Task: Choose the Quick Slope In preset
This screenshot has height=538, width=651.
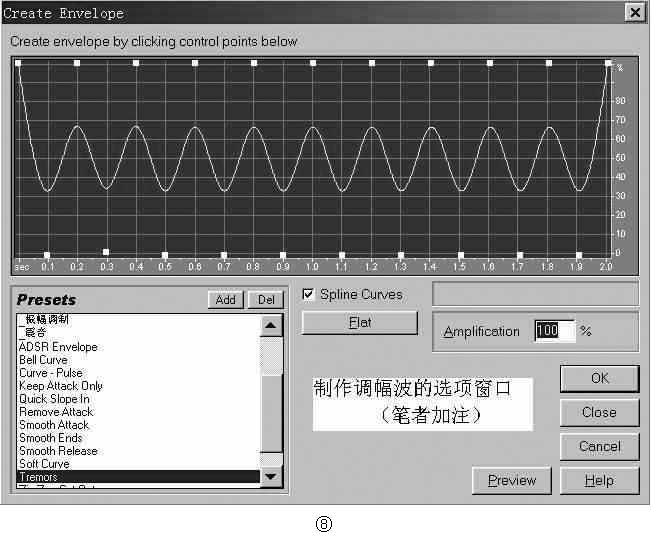Action: [54, 399]
